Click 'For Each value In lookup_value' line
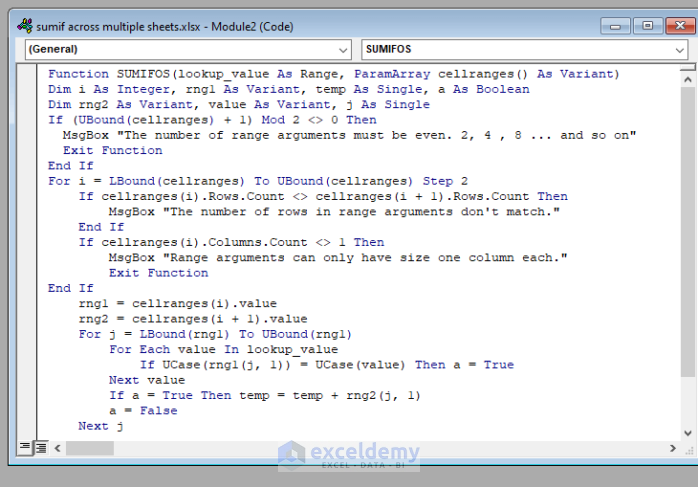Image resolution: width=698 pixels, height=487 pixels. pyautogui.click(x=223, y=349)
